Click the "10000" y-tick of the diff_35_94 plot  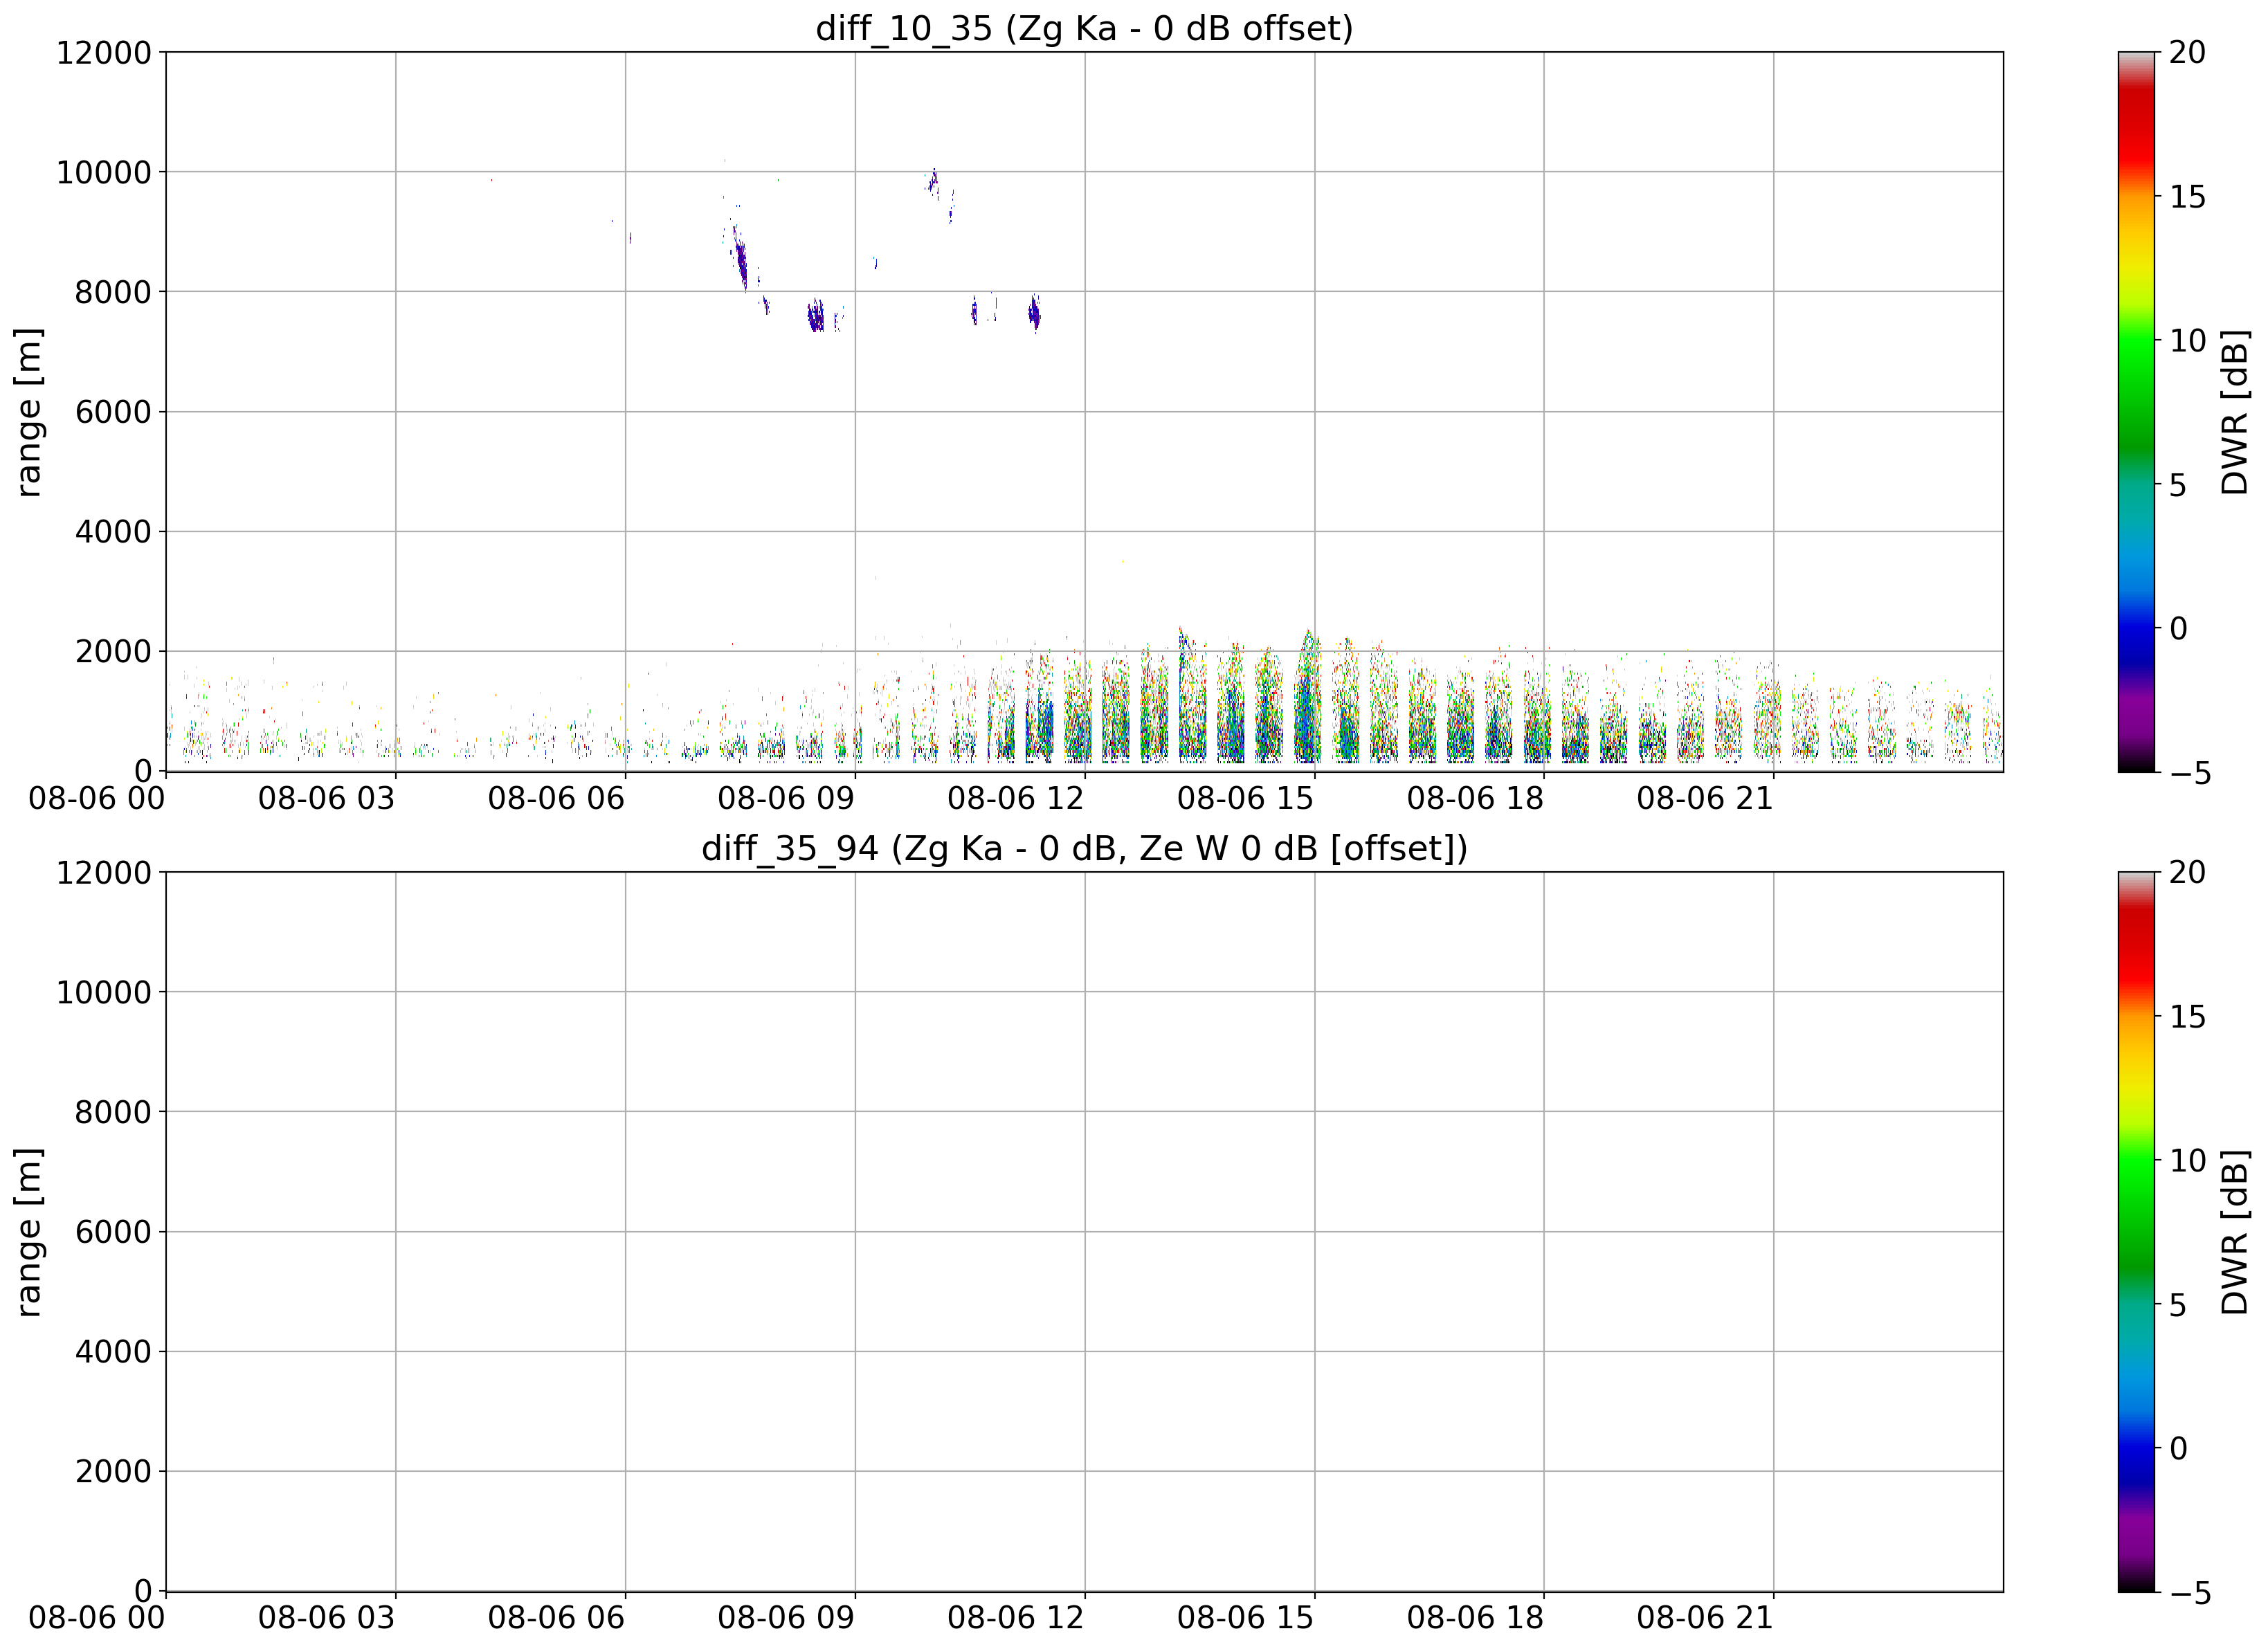point(103,992)
